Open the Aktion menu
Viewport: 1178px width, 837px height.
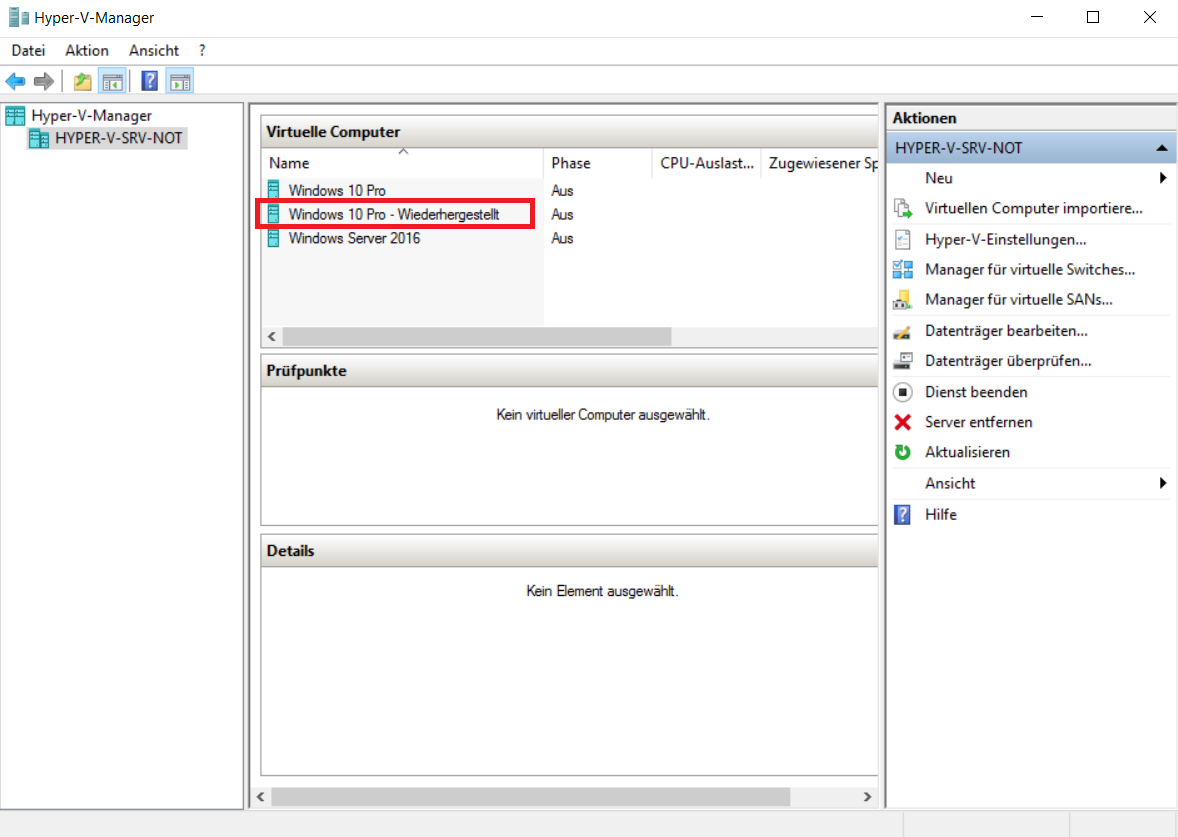[x=87, y=50]
